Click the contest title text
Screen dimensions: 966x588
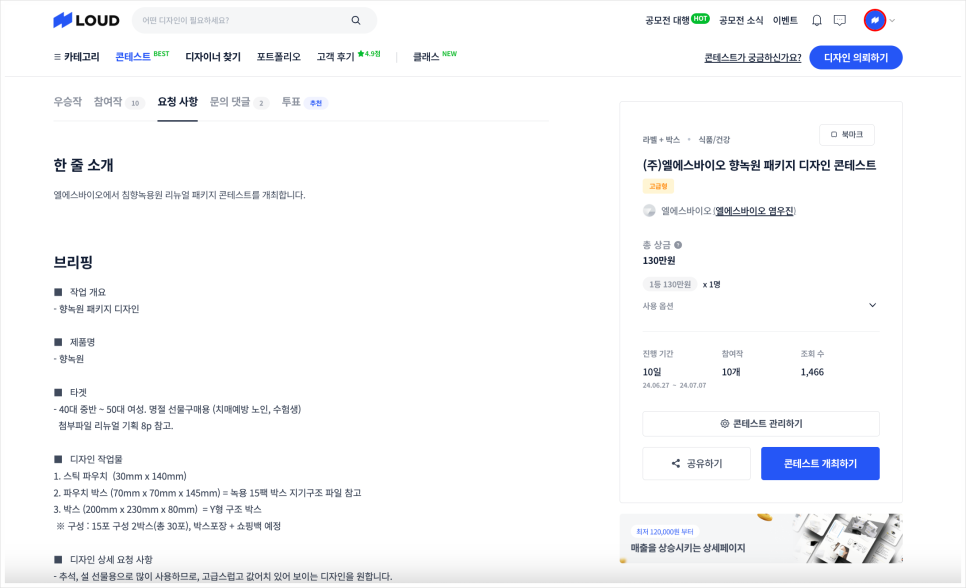click(759, 165)
